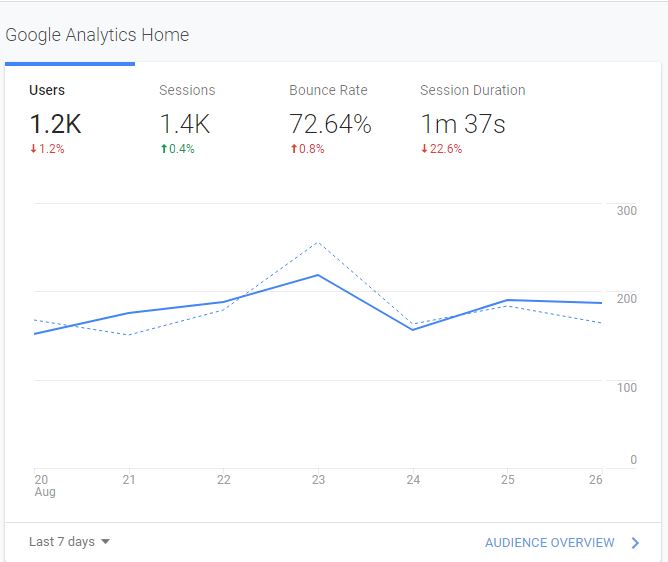The width and height of the screenshot is (668, 562).
Task: Click the 200 y-axis label
Action: click(x=627, y=299)
